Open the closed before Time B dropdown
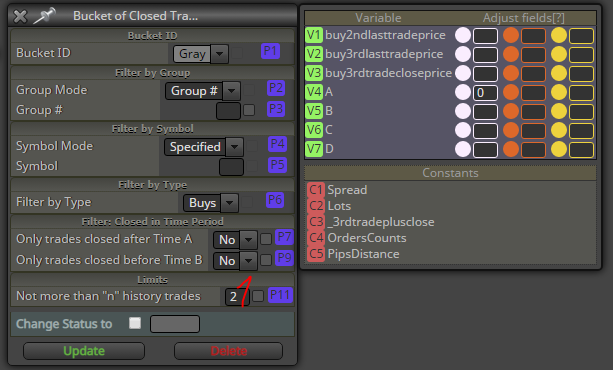The width and height of the screenshot is (613, 370). 235,260
